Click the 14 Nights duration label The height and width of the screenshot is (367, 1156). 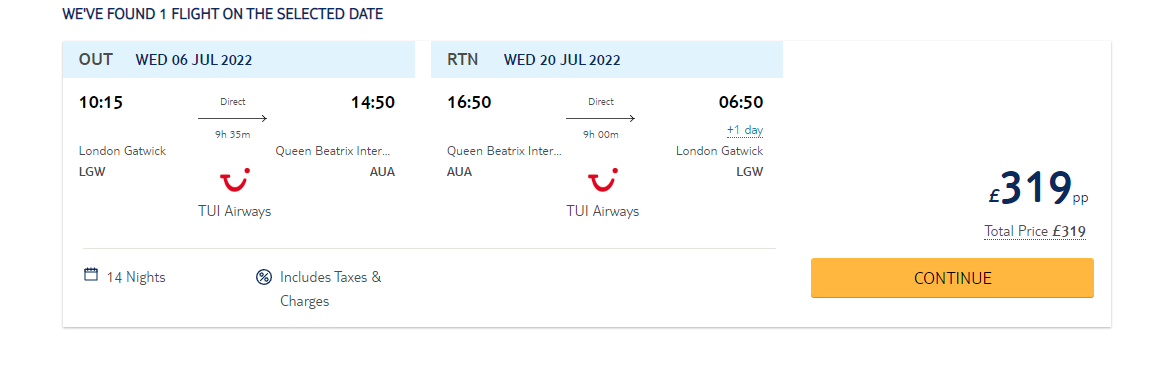136,278
